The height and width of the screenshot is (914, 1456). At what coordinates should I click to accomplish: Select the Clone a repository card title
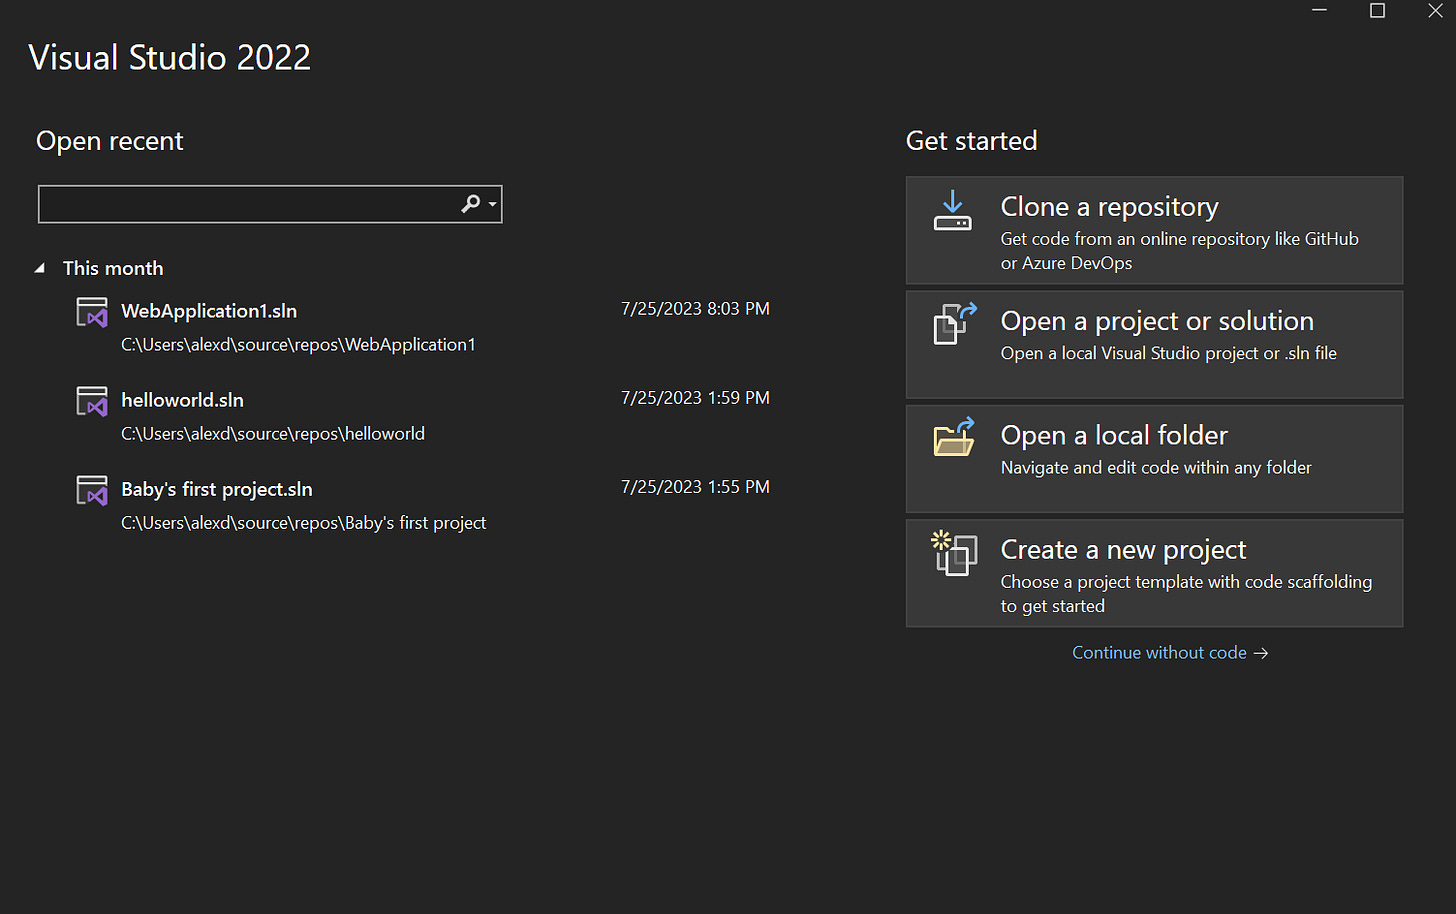click(x=1109, y=207)
